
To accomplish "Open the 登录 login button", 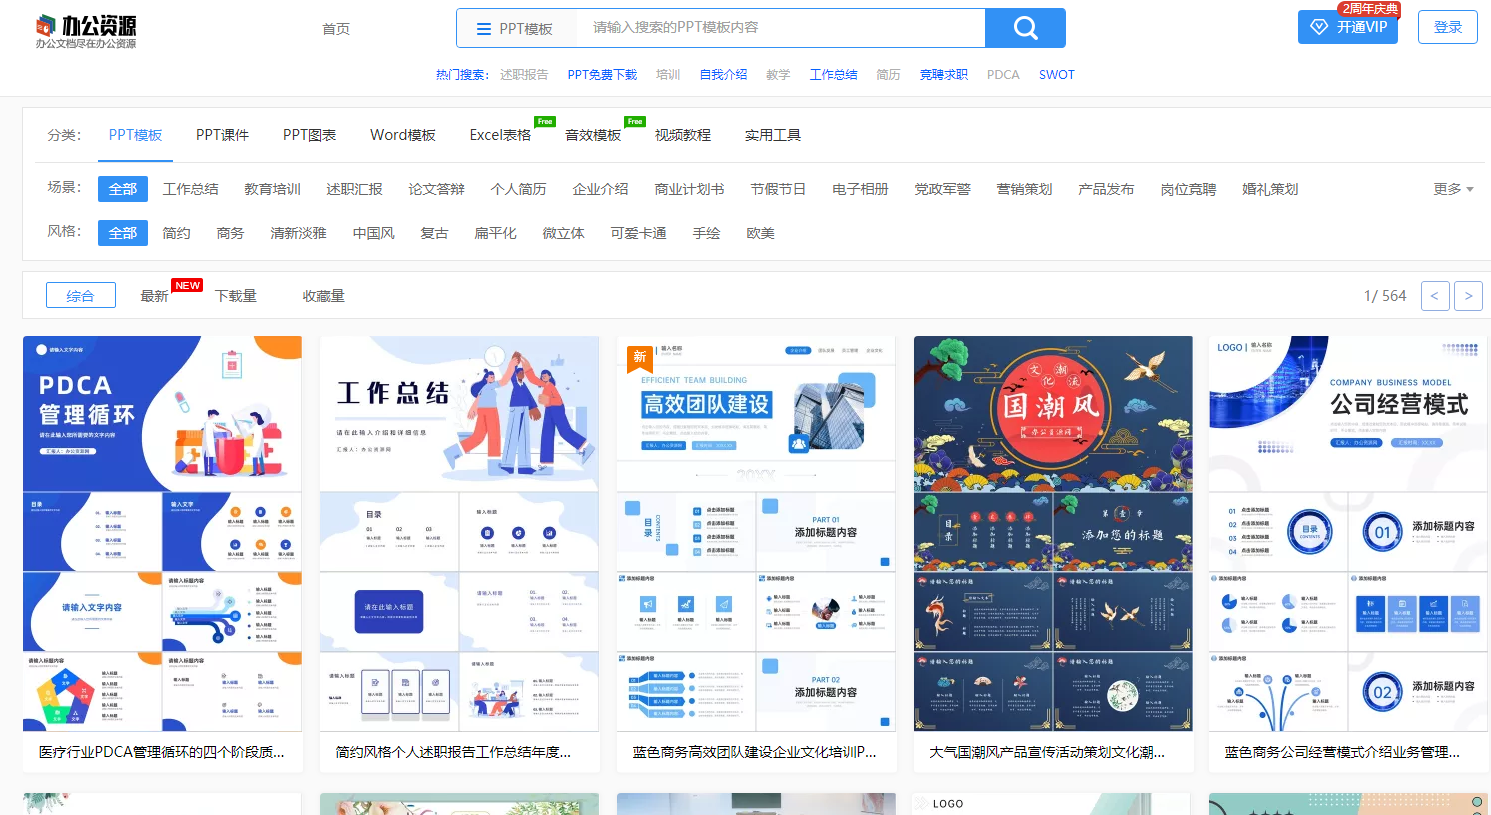I will click(x=1447, y=27).
